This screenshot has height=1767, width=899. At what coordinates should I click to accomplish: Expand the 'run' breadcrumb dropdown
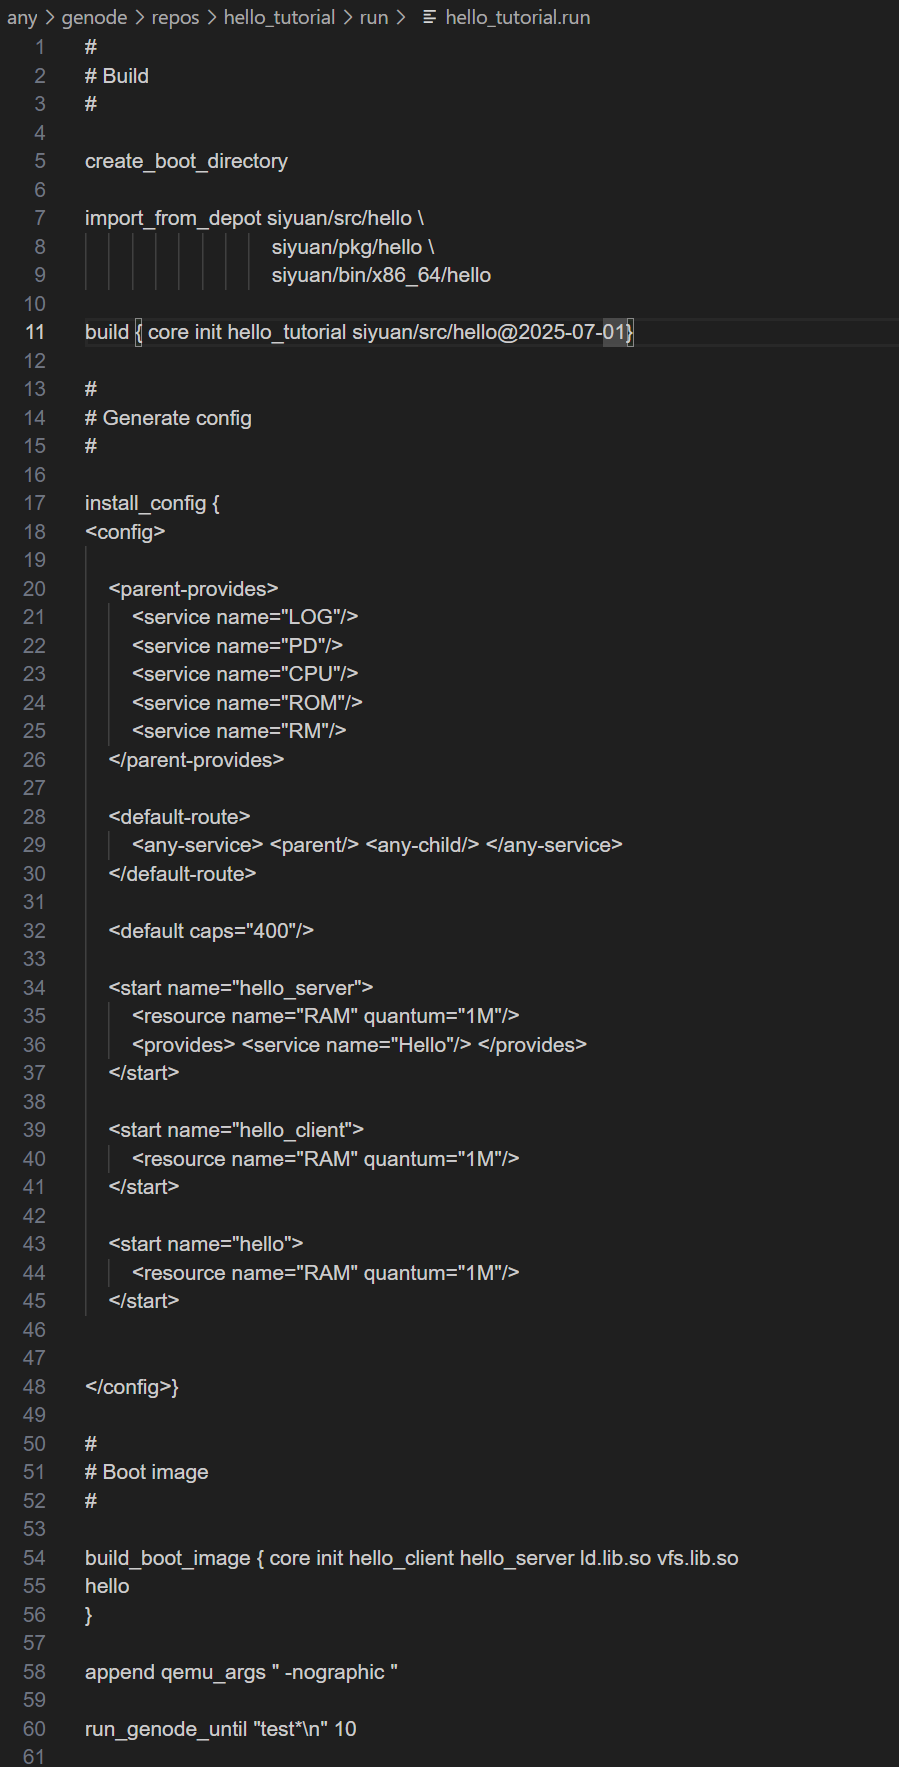[x=374, y=17]
